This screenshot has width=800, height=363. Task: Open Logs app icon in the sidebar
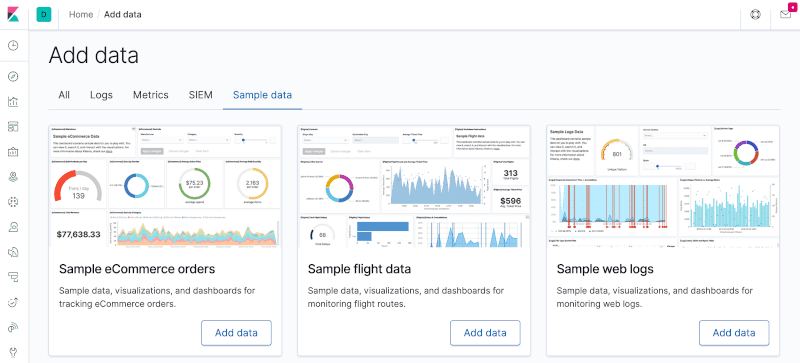pos(13,252)
